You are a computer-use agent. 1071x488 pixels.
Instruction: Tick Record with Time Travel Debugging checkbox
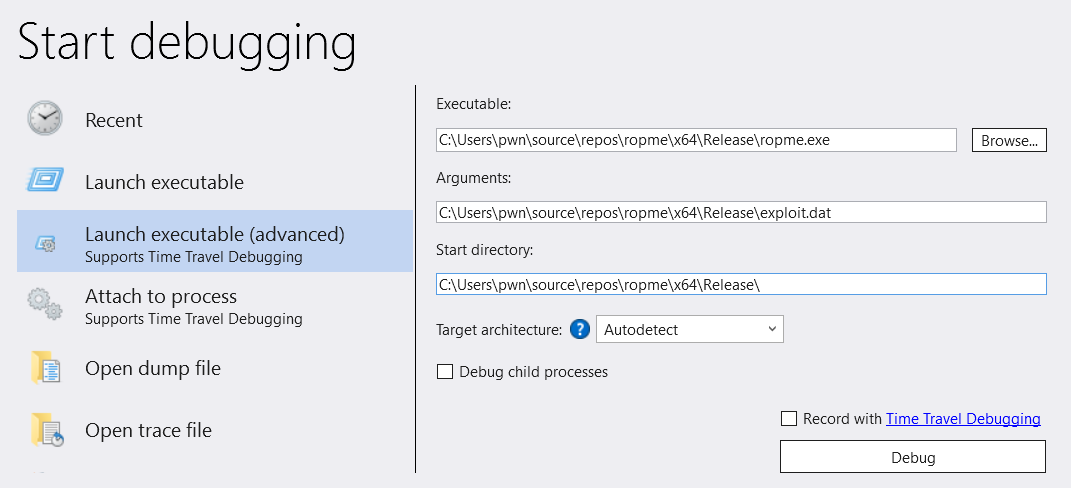pyautogui.click(x=789, y=418)
